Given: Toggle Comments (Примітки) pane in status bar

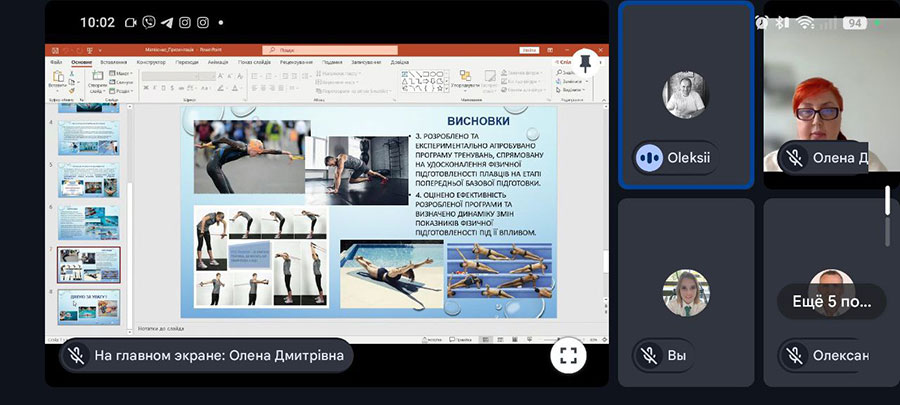Looking at the screenshot, I should pyautogui.click(x=460, y=340).
